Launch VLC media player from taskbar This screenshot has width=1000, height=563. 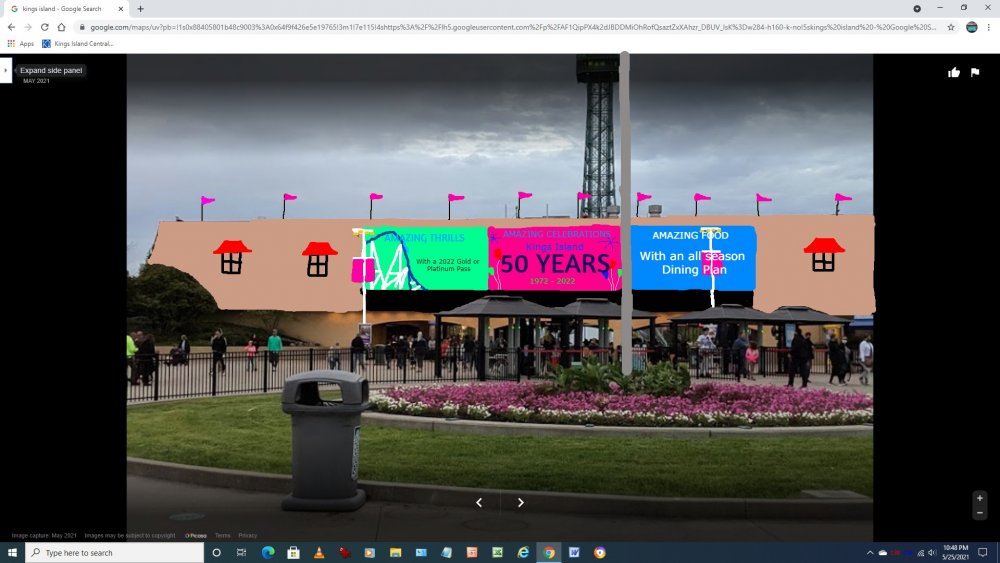click(319, 552)
